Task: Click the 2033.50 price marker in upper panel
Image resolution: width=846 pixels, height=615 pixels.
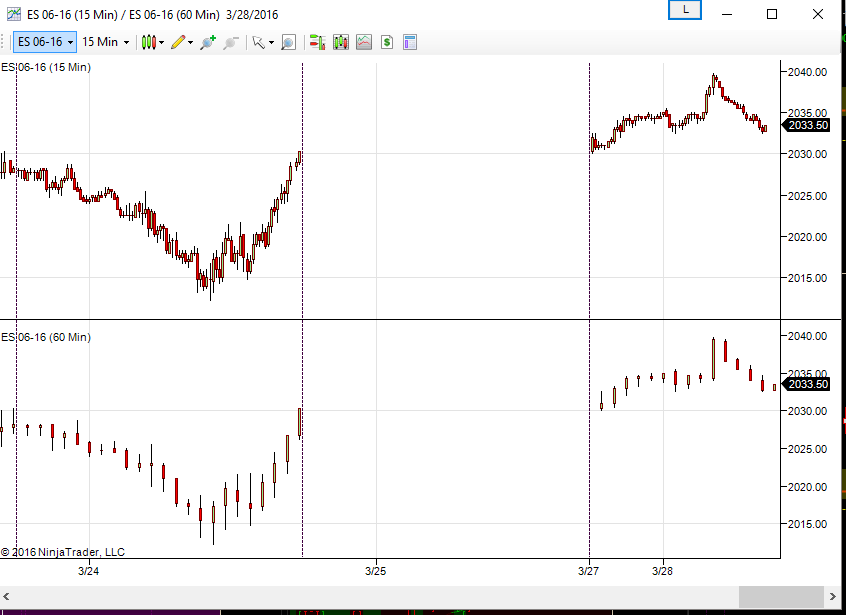Action: (x=808, y=125)
